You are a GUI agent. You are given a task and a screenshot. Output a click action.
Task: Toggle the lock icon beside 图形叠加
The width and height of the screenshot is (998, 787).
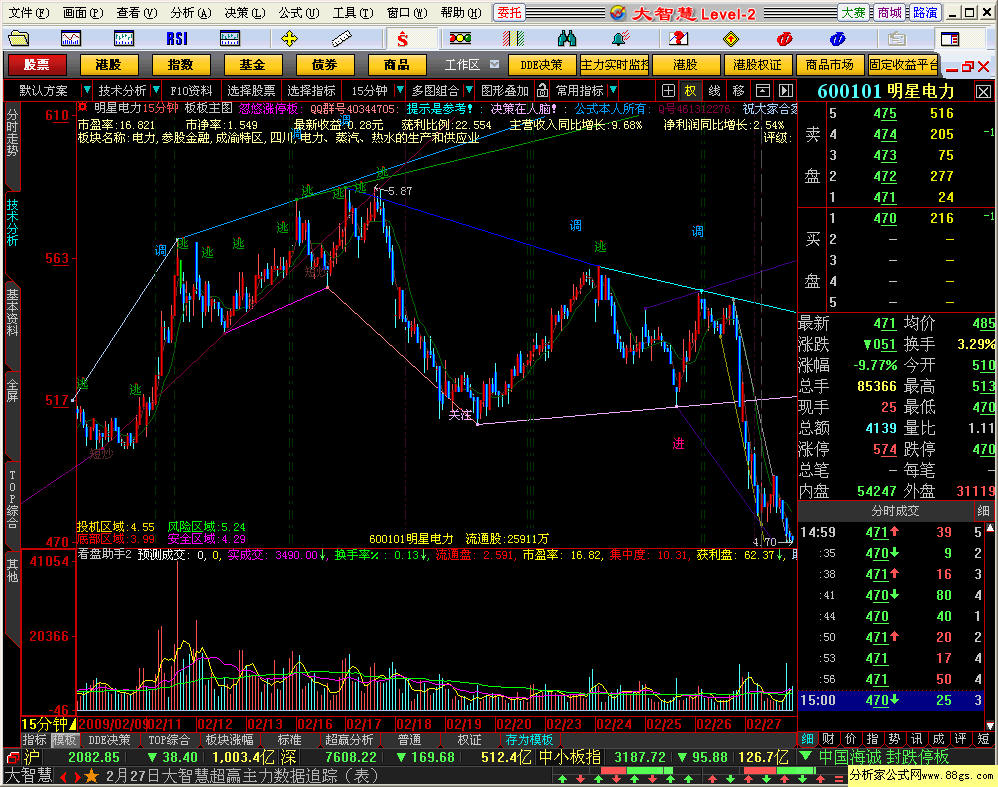[542, 90]
